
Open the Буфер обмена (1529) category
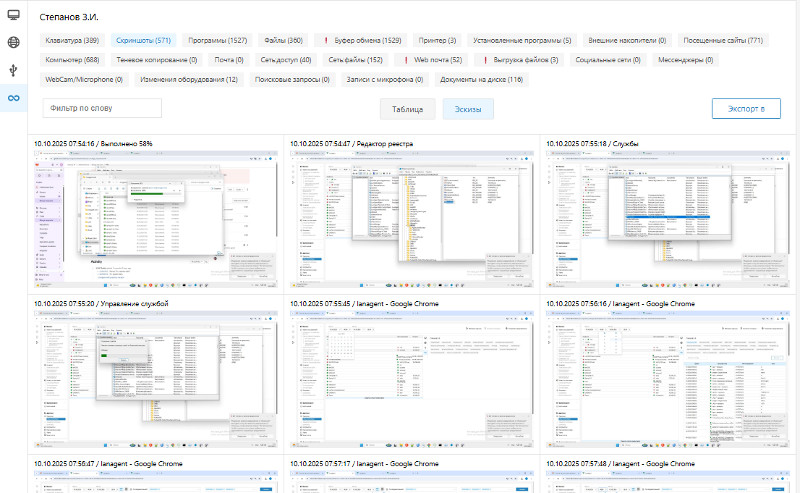[x=361, y=41]
